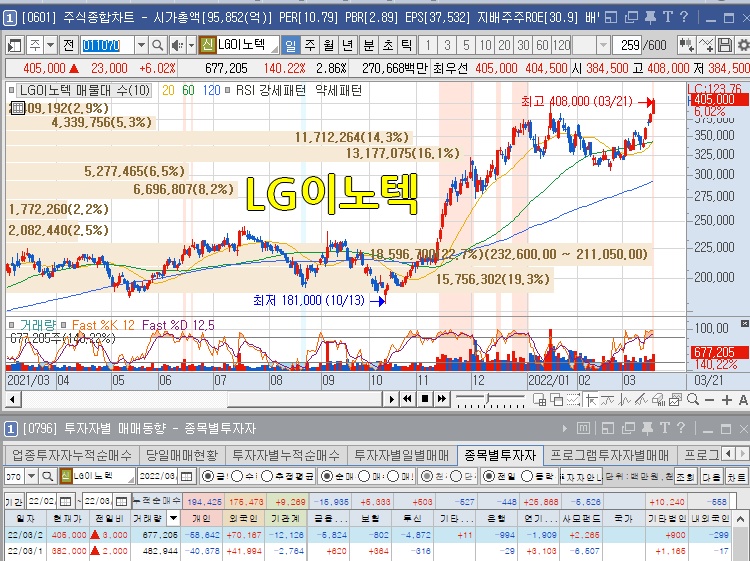The image size is (750, 561).
Task: Select the 등락 radio button
Action: [527, 476]
